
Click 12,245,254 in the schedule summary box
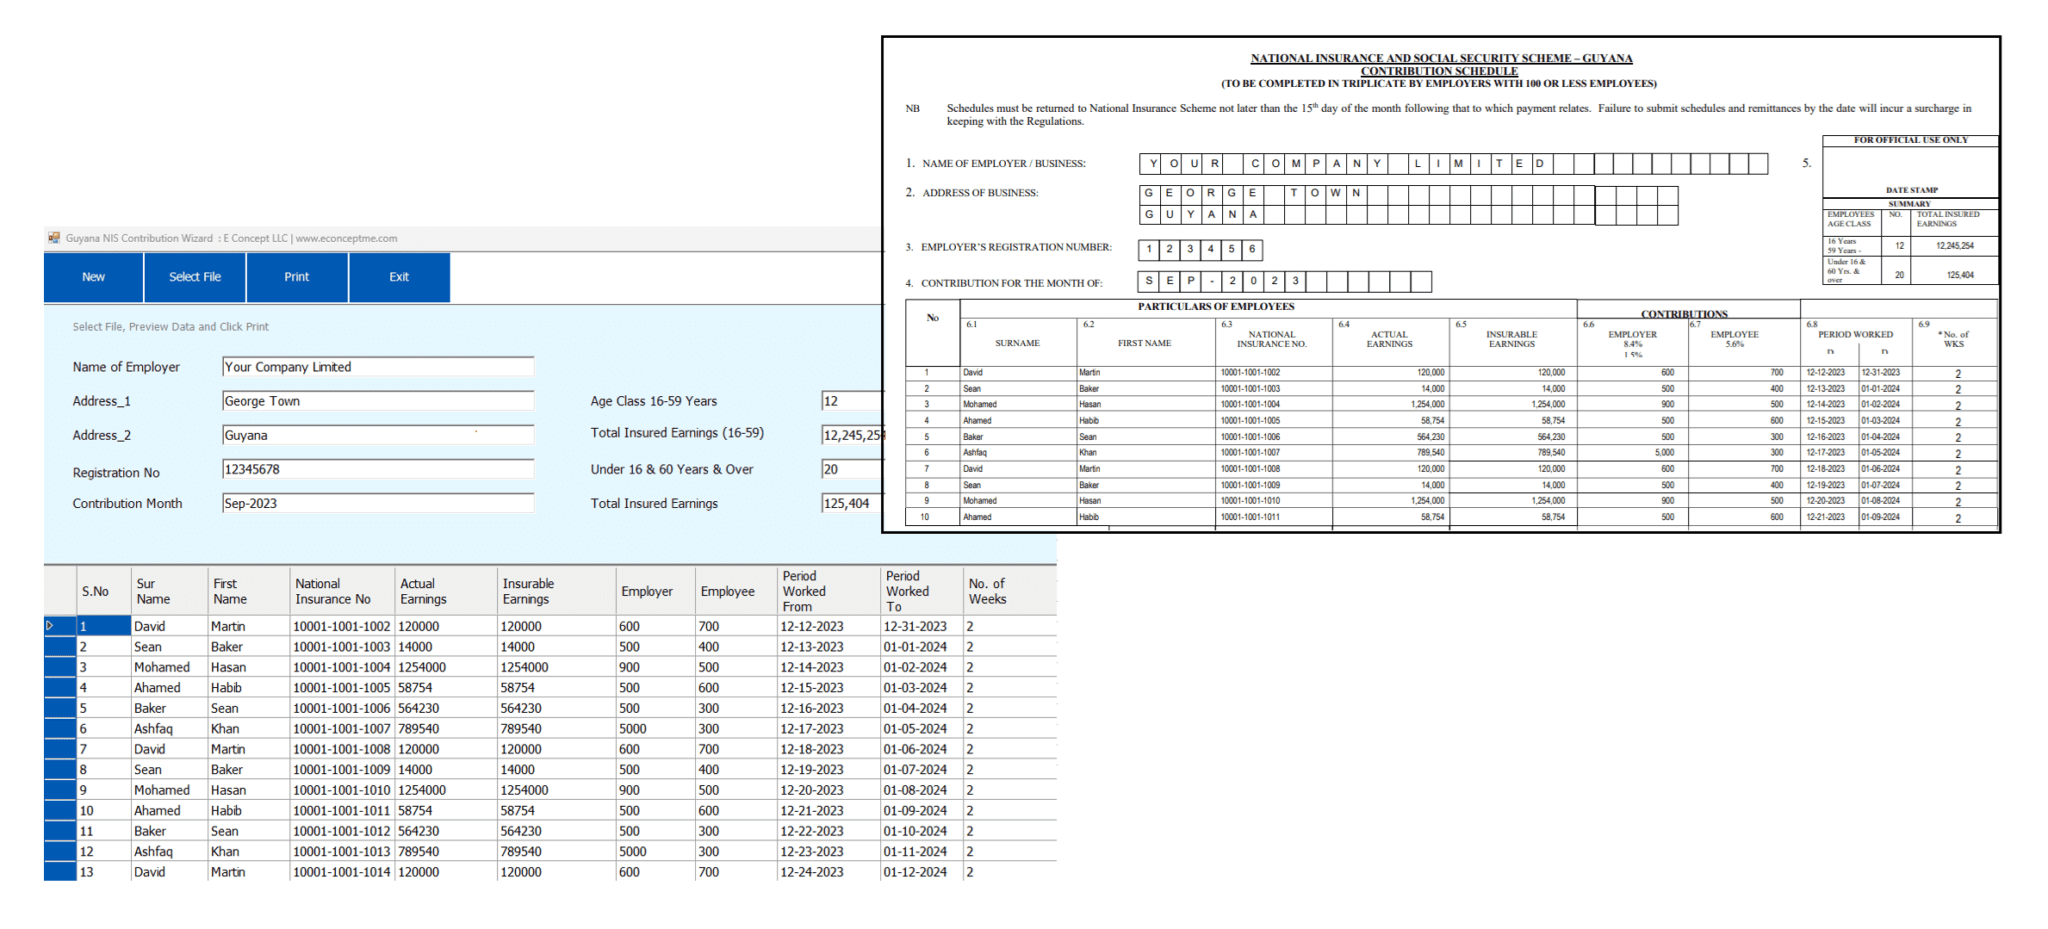click(x=1954, y=245)
